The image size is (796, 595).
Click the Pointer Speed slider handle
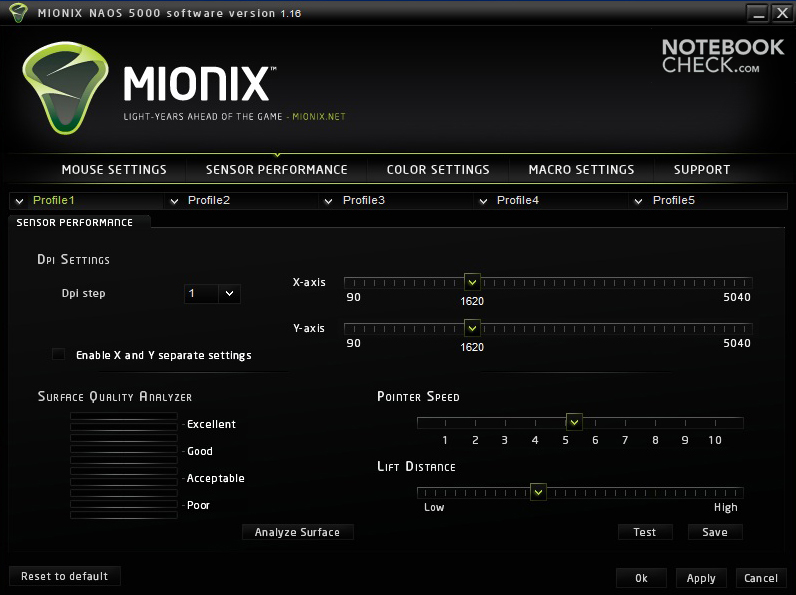574,422
